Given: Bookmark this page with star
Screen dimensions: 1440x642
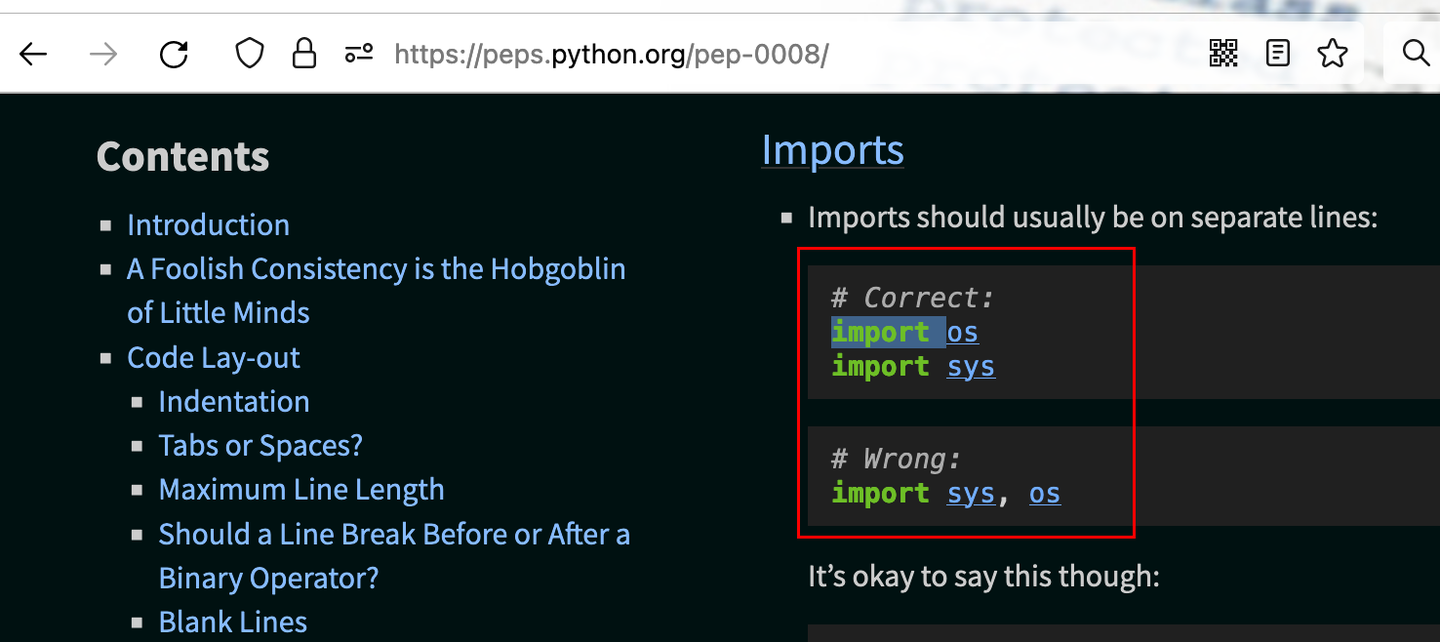Looking at the screenshot, I should click(1332, 54).
